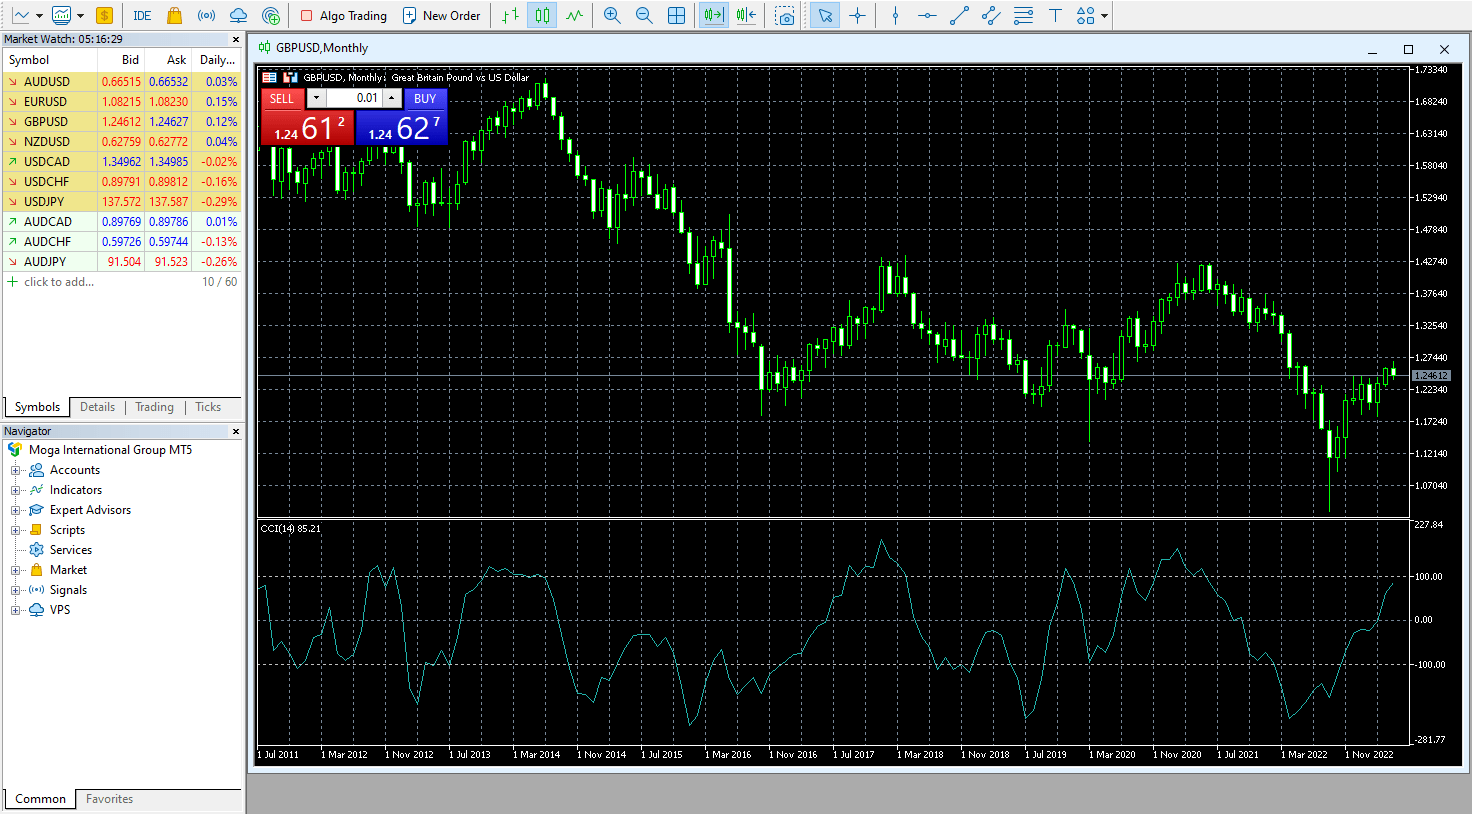1472x814 pixels.
Task: Select the EURUSD row in Market Watch
Action: coord(122,101)
